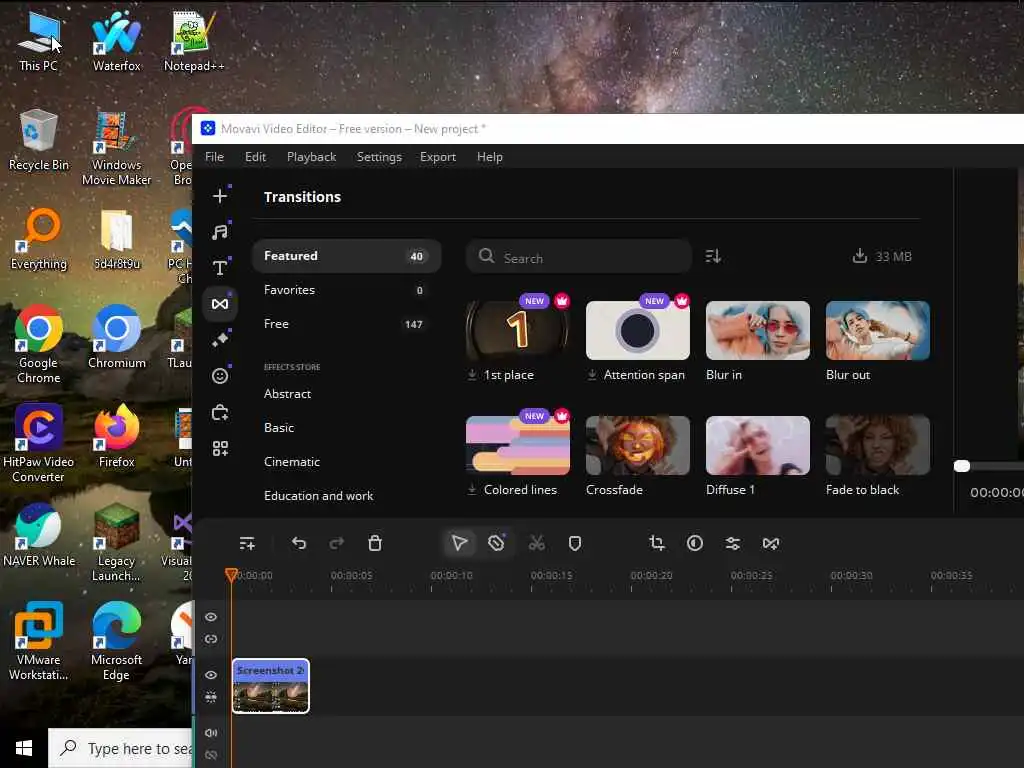1024x768 pixels.
Task: Select the Microsoft Edge desktop shortcut
Action: point(116,641)
